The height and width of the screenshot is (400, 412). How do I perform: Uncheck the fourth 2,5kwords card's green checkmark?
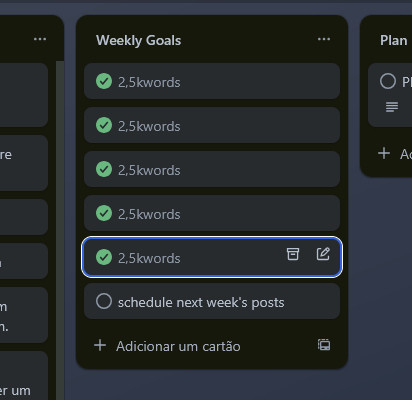pos(104,213)
